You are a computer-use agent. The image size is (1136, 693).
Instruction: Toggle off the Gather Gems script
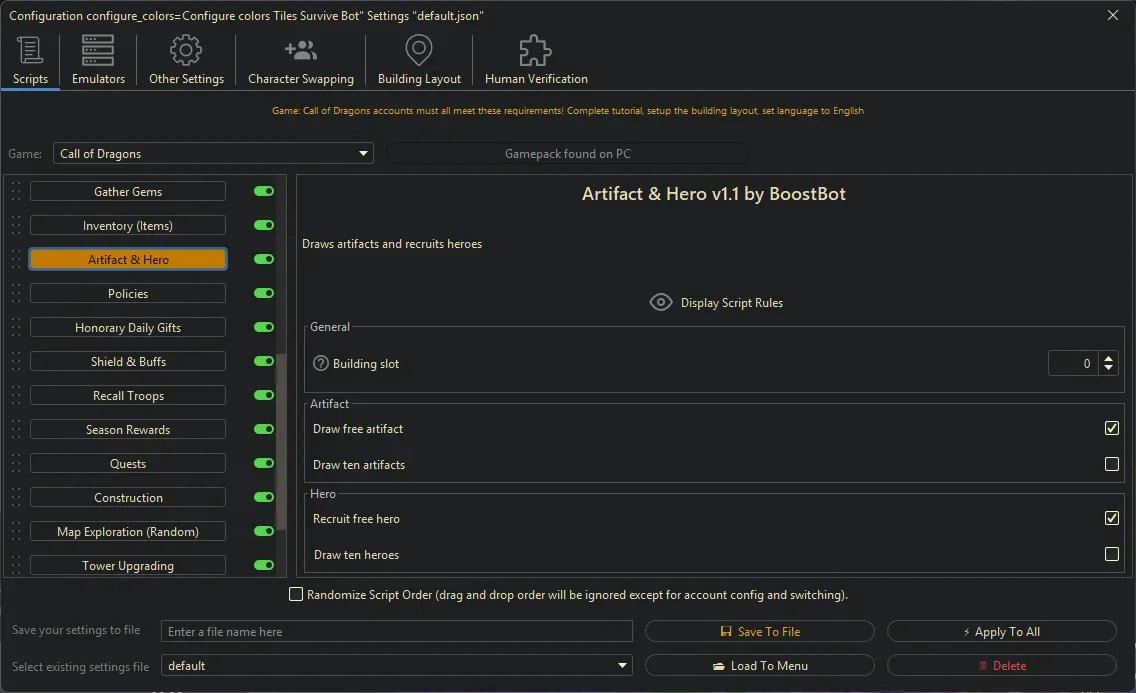263,191
